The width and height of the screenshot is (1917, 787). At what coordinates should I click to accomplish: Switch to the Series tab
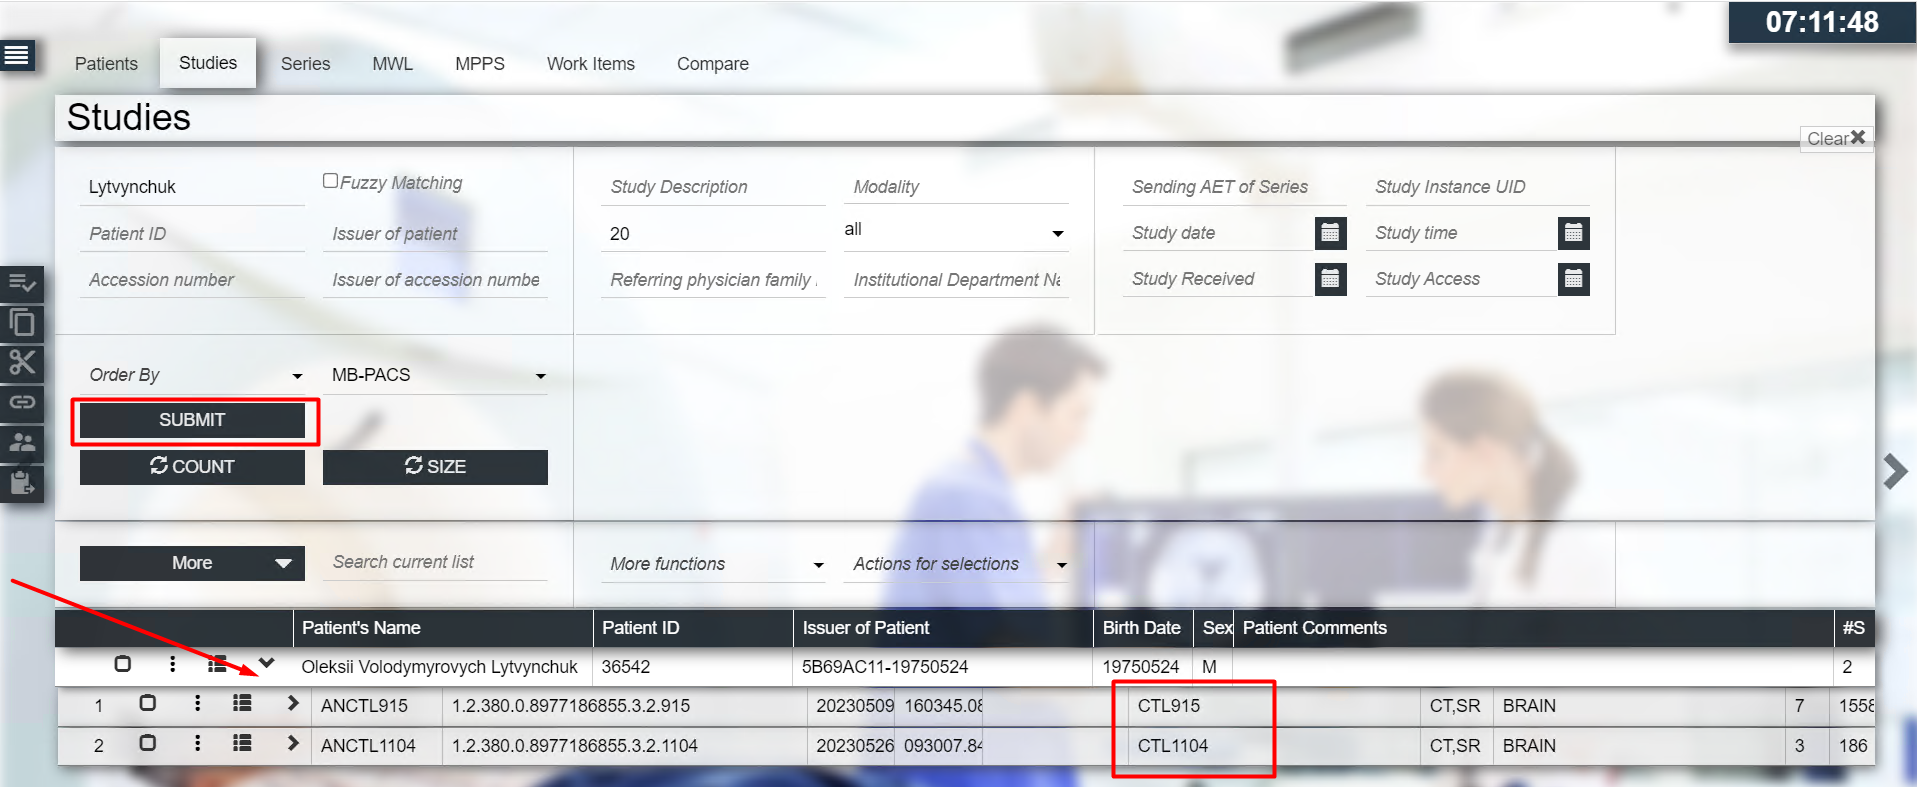pyautogui.click(x=305, y=64)
